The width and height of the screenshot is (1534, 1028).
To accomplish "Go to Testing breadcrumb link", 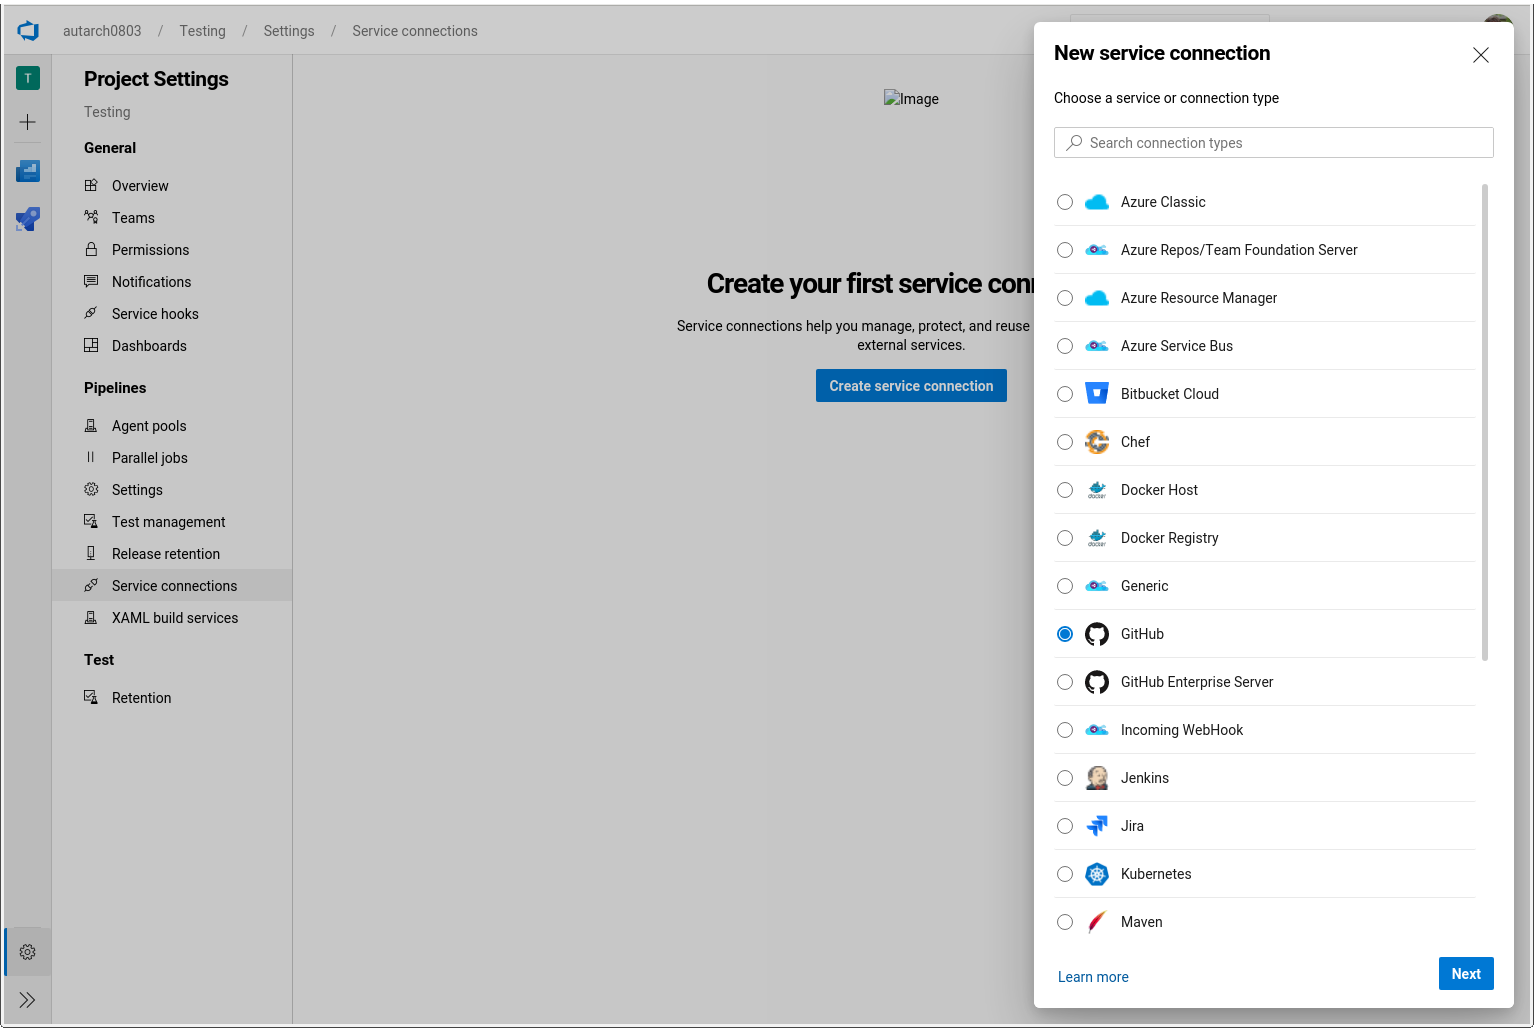I will 203,31.
